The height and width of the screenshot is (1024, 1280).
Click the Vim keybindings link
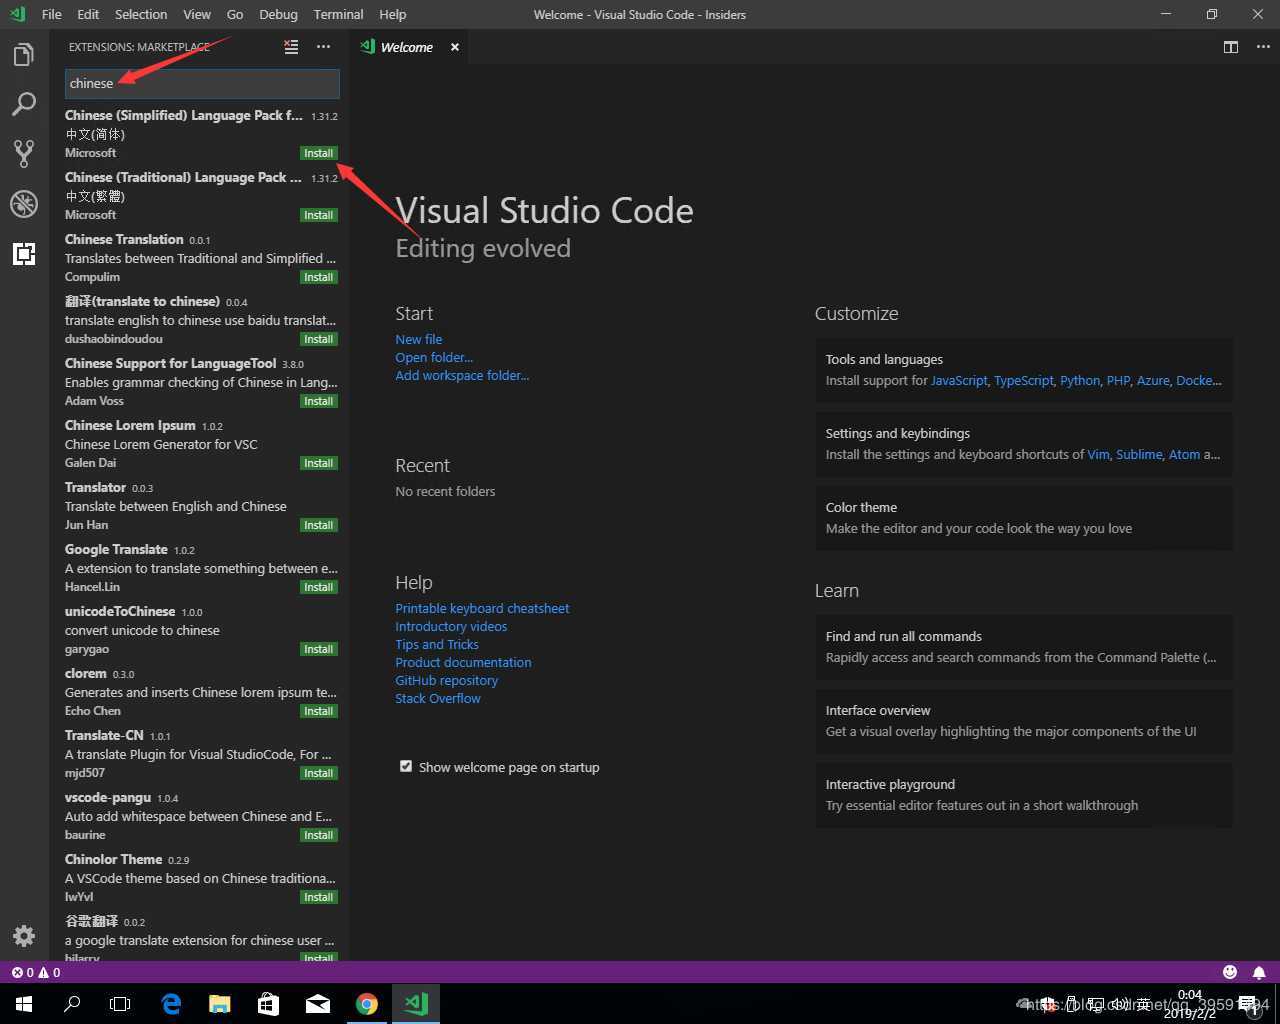(1098, 454)
